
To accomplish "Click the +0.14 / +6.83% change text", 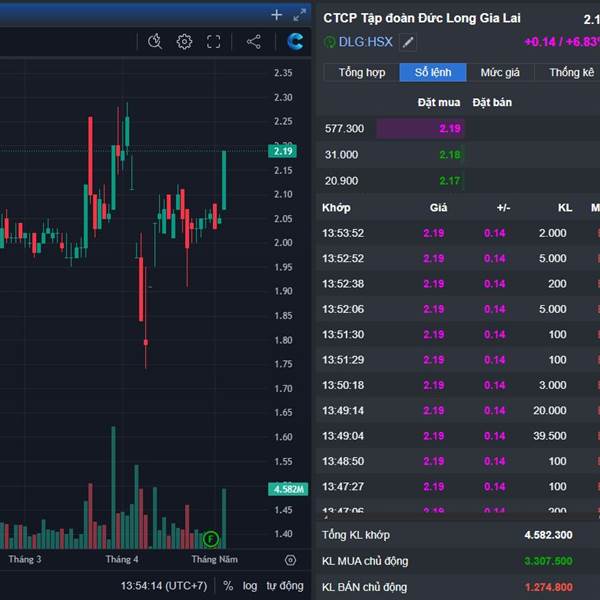I will [x=562, y=42].
